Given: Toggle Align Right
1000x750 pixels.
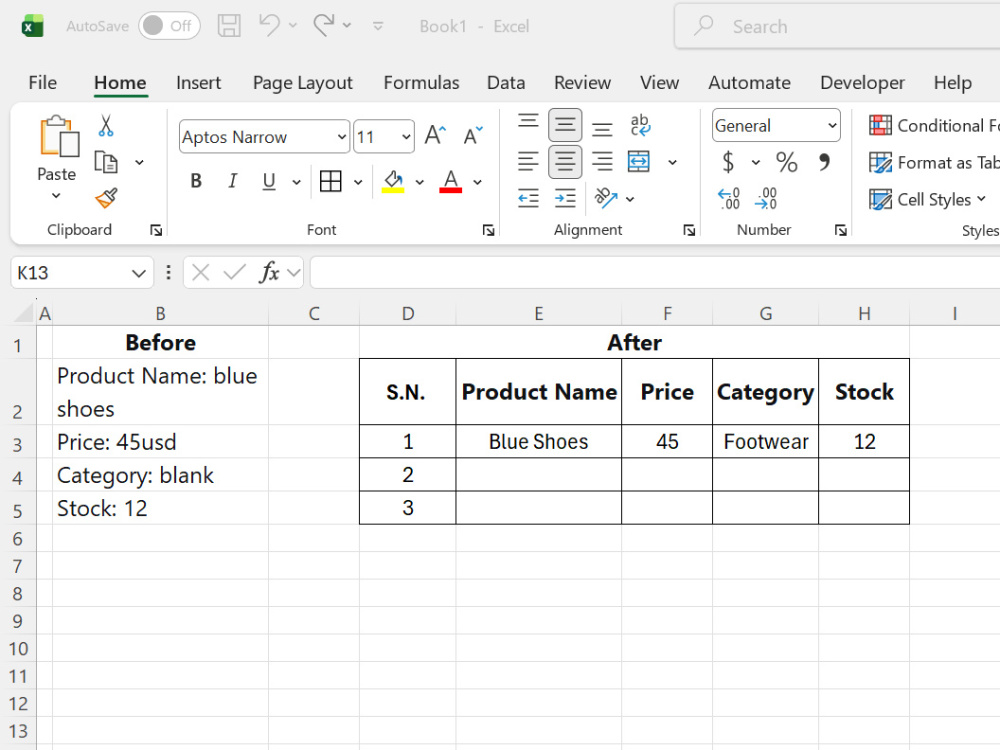Looking at the screenshot, I should tap(602, 162).
